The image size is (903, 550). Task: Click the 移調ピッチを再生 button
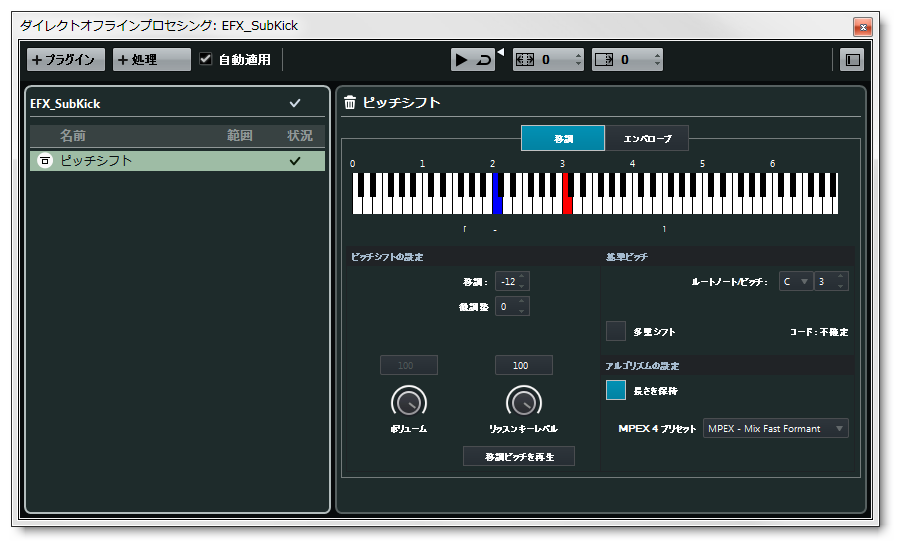[519, 457]
